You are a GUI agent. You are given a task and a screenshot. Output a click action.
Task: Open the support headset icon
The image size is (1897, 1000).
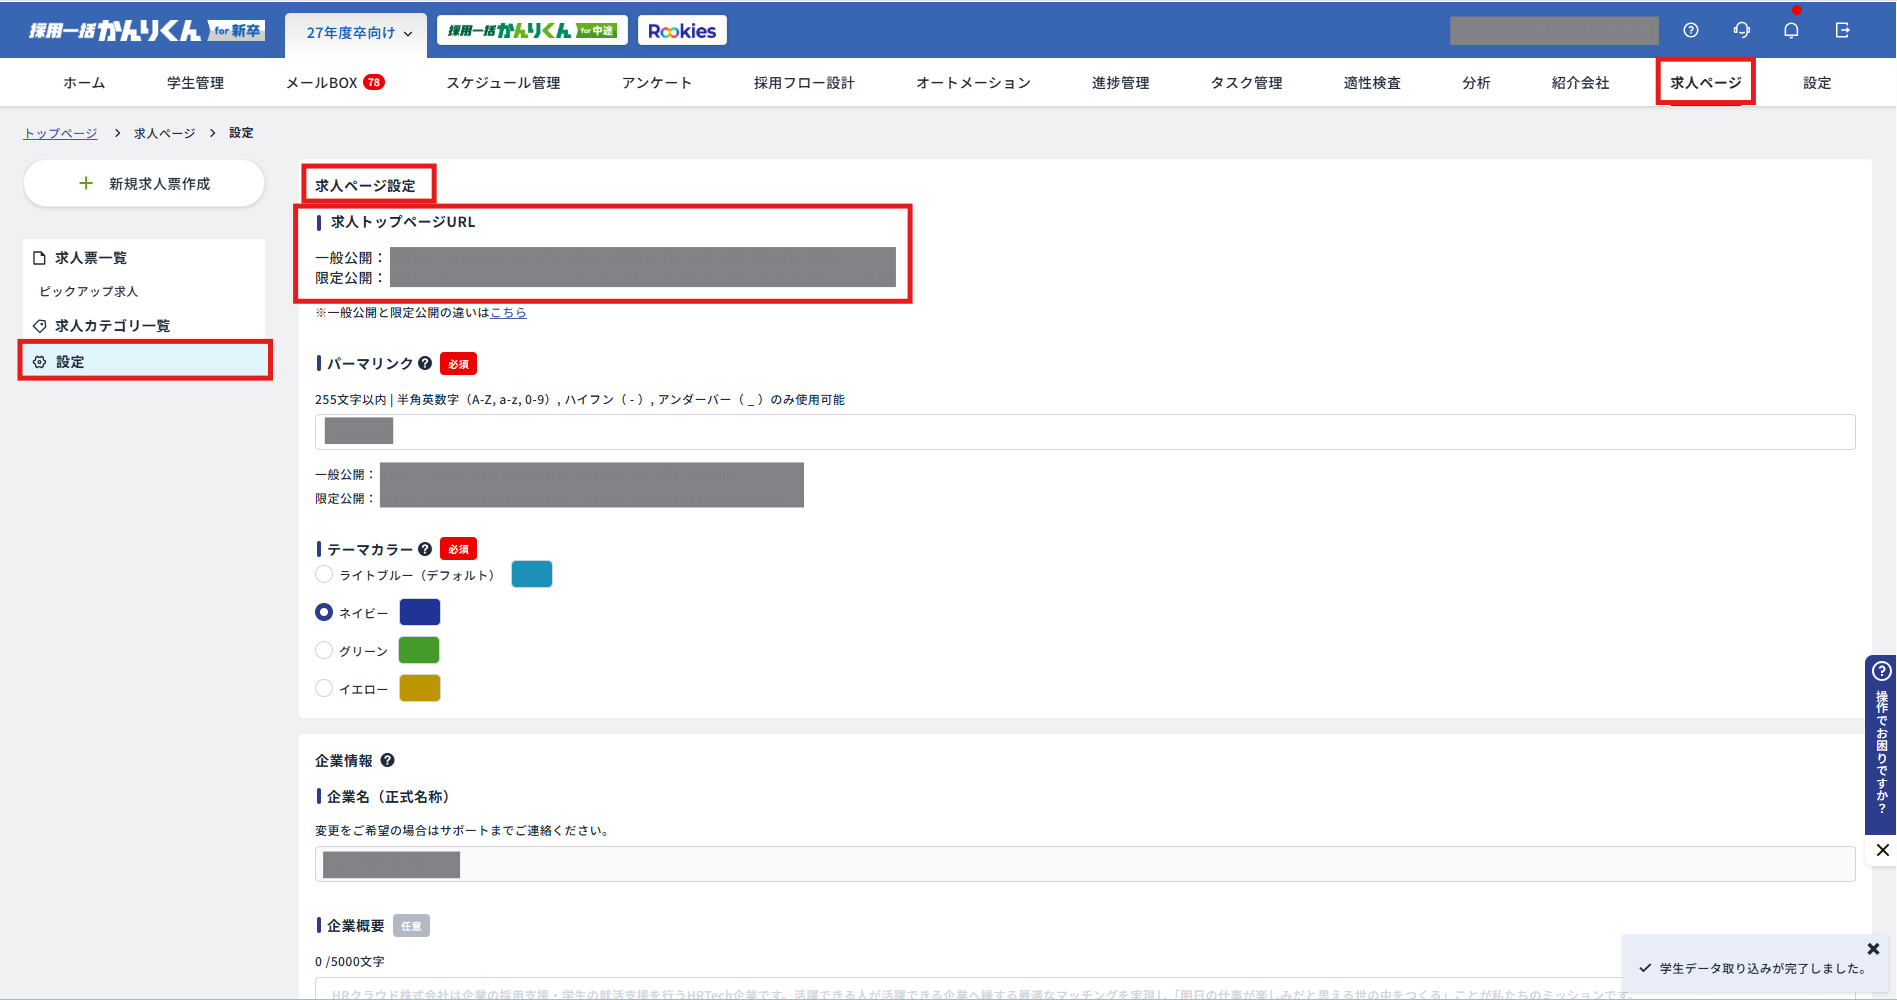coord(1742,30)
